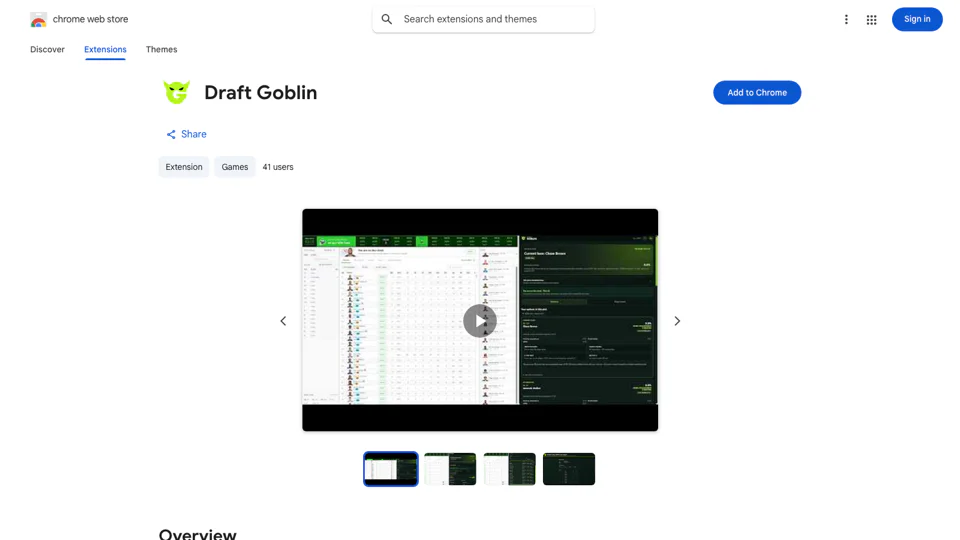Select the first media thumbnail
Screen dimensions: 960x540
click(x=391, y=469)
